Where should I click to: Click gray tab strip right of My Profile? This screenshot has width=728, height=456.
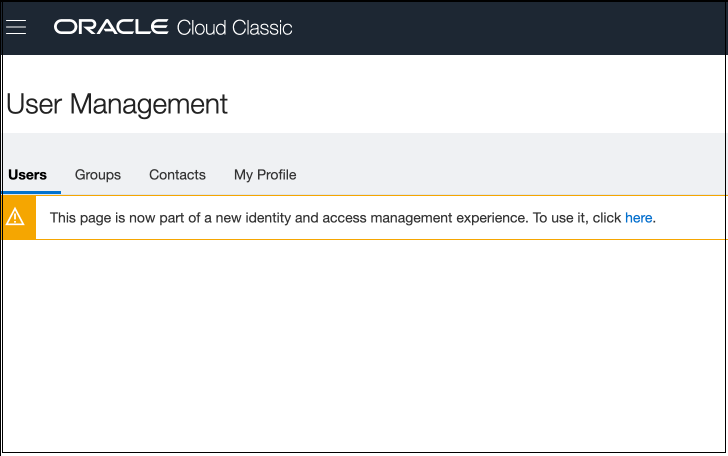click(510, 175)
